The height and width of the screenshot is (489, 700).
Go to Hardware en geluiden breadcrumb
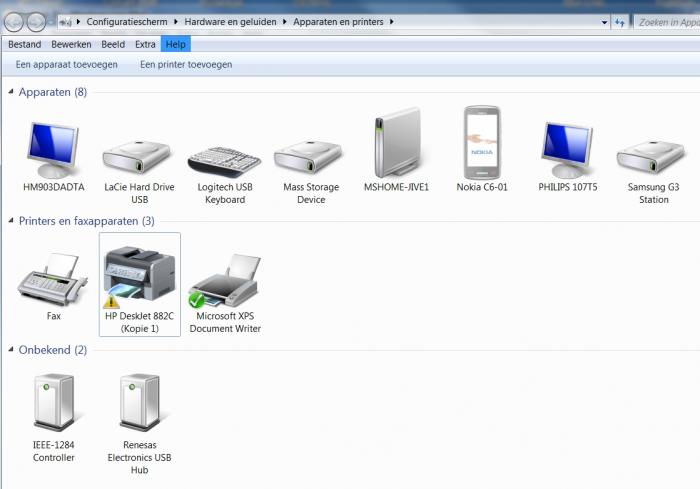tap(230, 21)
